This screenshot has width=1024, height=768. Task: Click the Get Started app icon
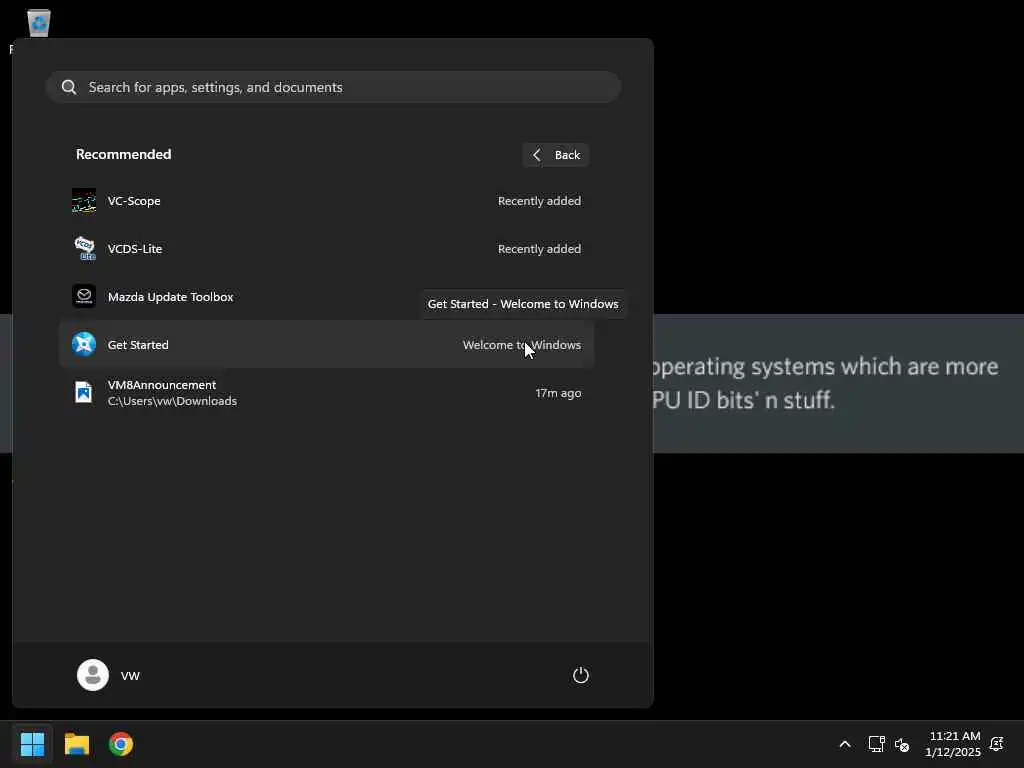tap(84, 344)
